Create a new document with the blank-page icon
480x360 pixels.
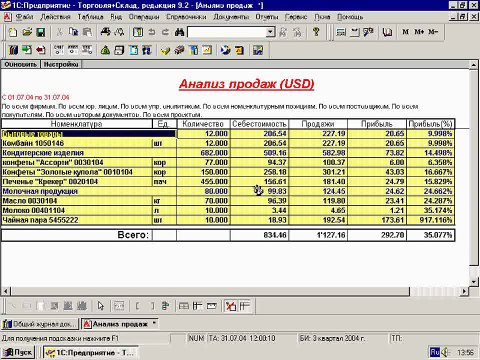[13, 32]
